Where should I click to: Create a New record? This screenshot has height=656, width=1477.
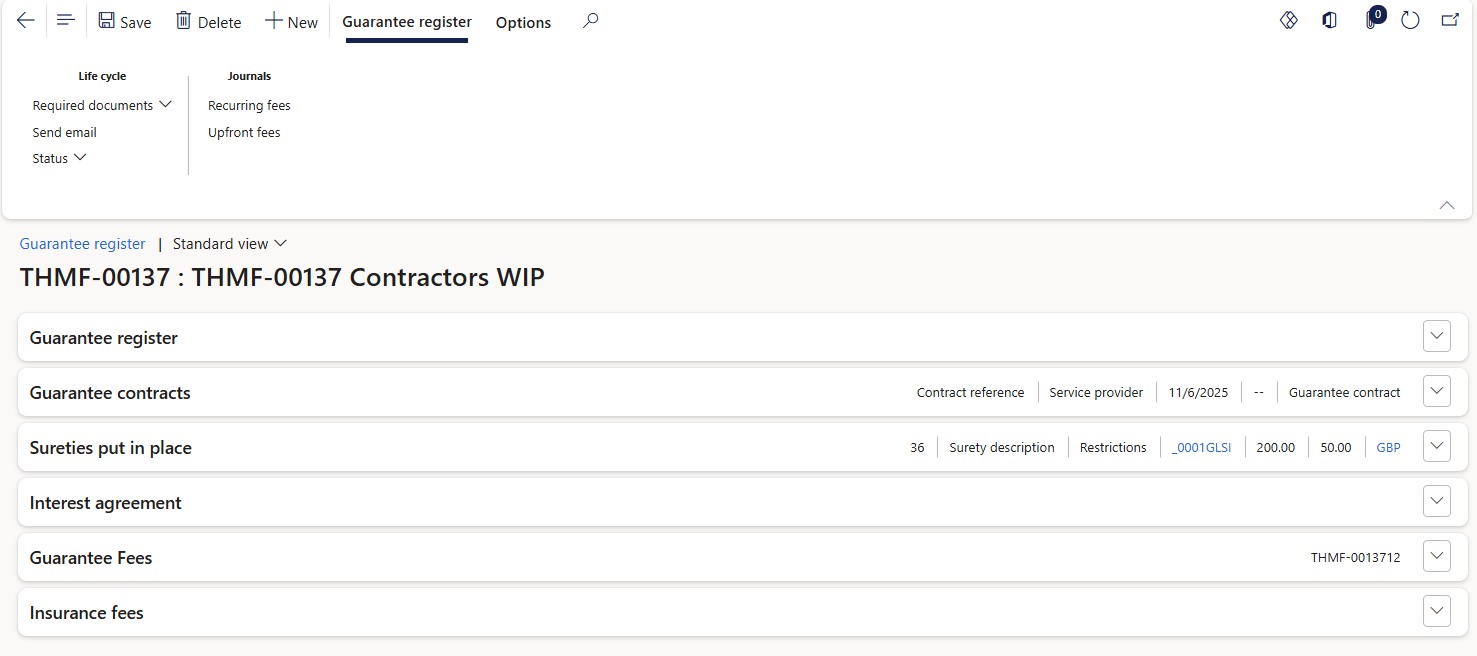pos(291,22)
